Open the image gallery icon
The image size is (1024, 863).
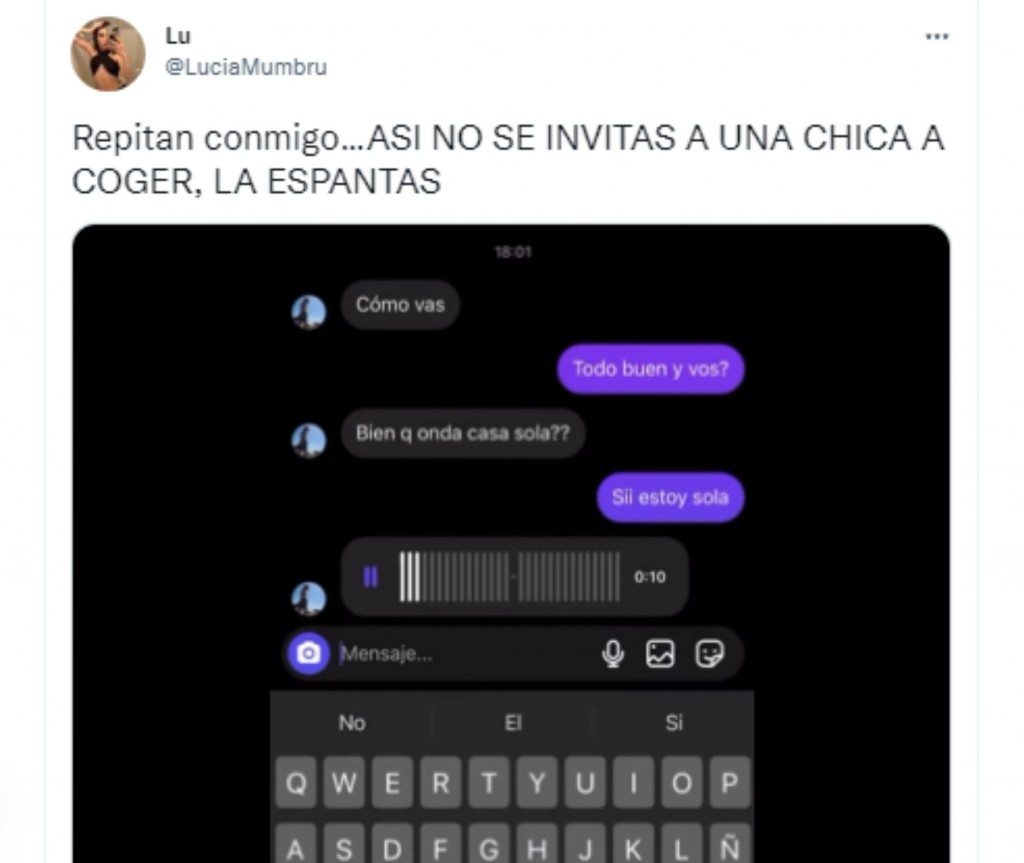(660, 653)
